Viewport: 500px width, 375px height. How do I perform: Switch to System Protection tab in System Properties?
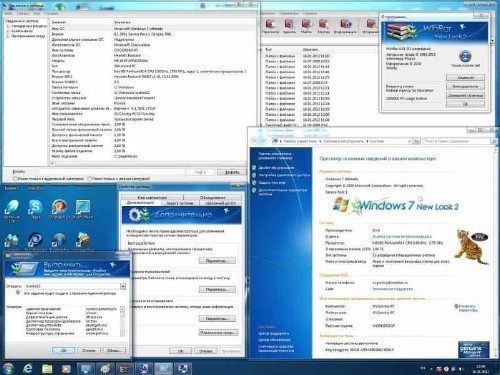179,203
